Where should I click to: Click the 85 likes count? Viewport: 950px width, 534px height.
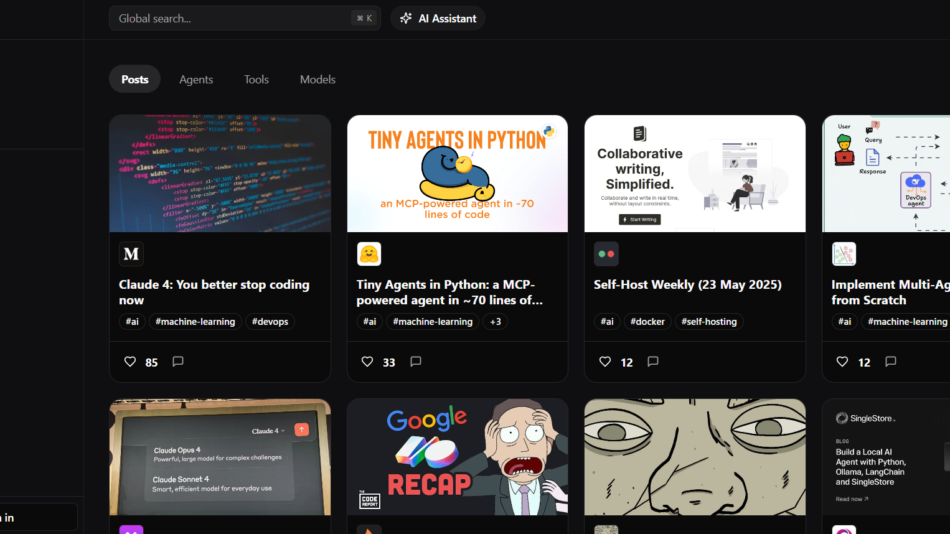click(151, 362)
